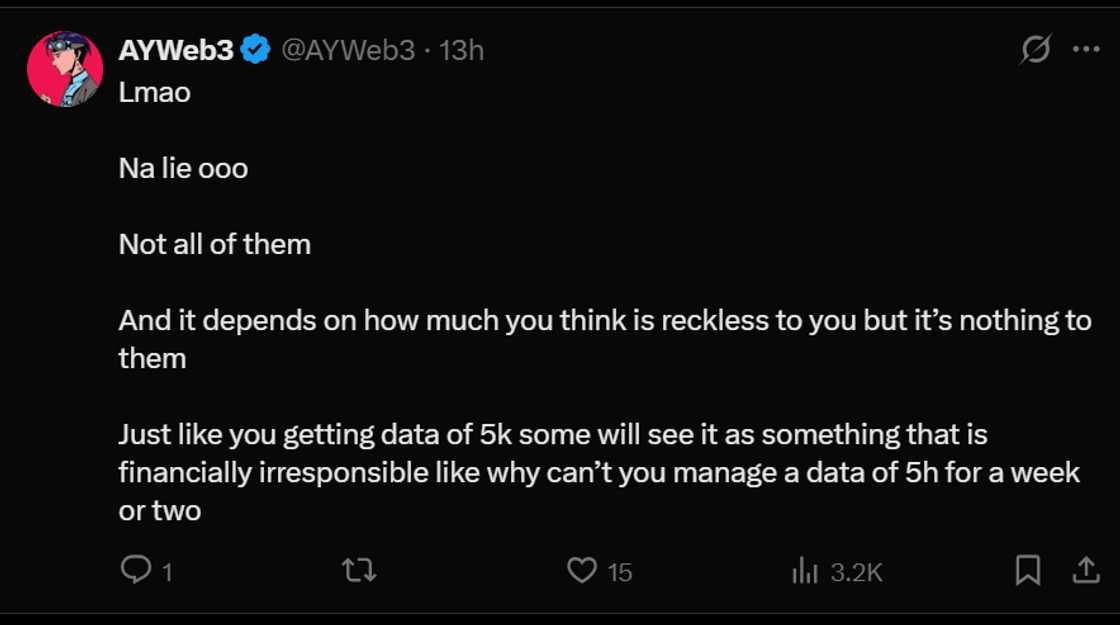
Task: Click the AYWeb3 display name
Action: coord(176,50)
